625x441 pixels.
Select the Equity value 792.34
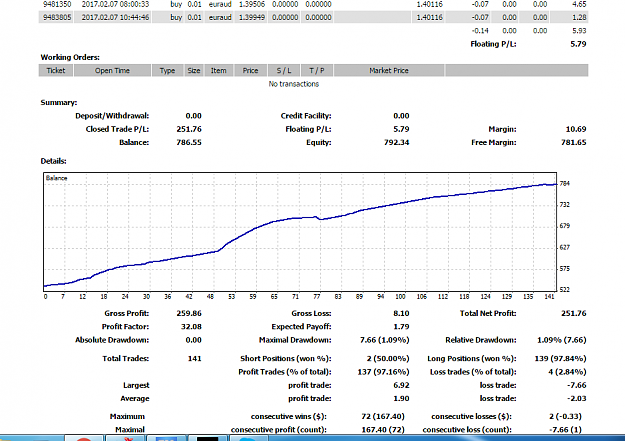click(397, 142)
